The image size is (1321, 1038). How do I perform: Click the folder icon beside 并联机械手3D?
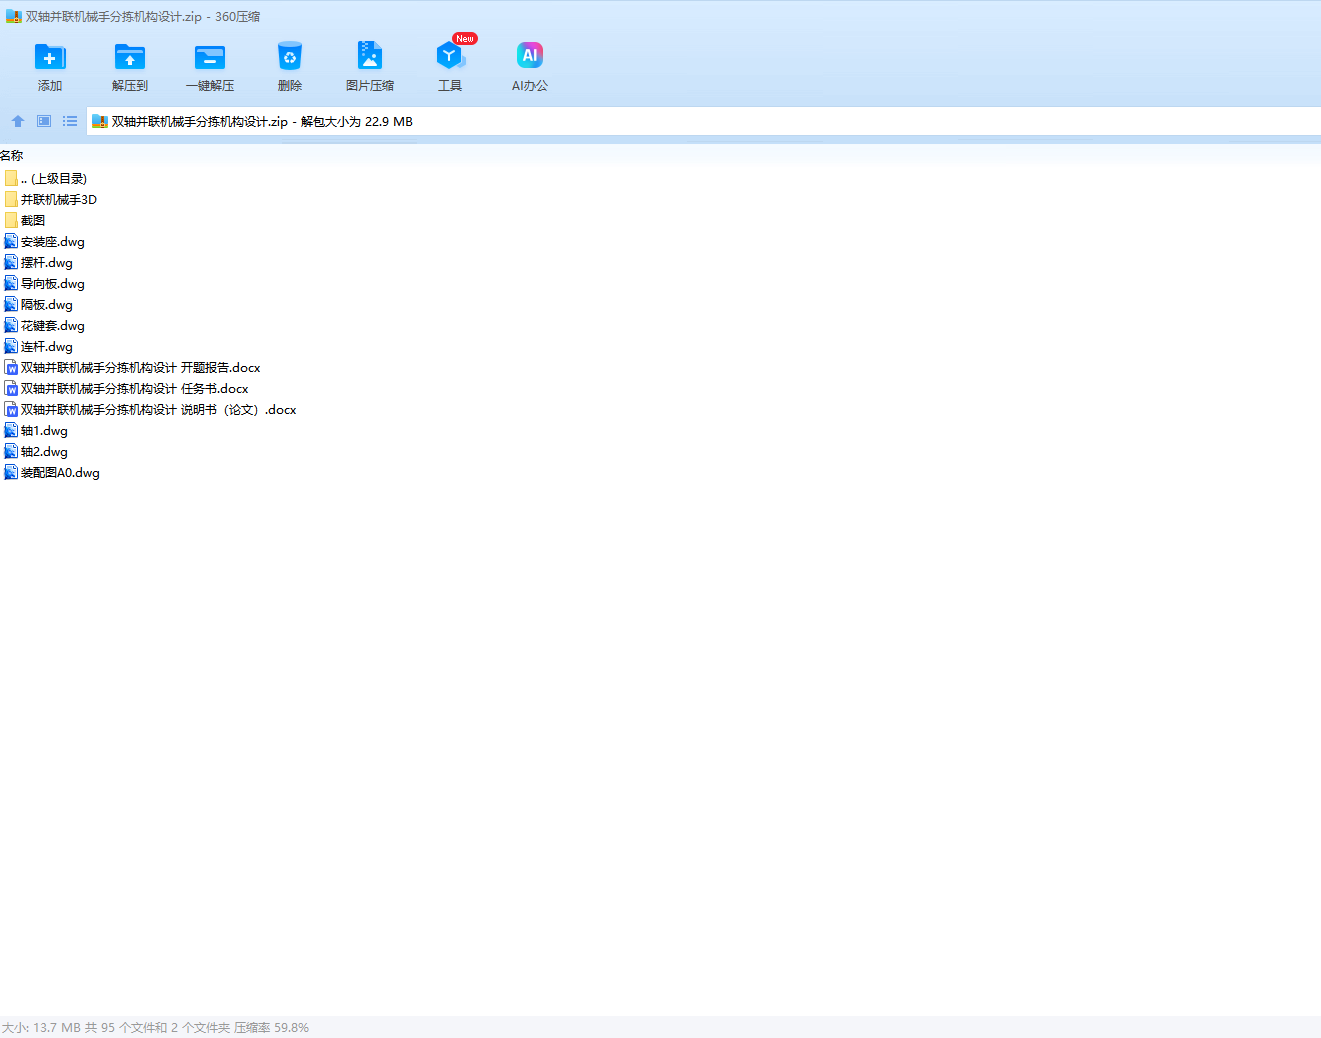pos(11,199)
